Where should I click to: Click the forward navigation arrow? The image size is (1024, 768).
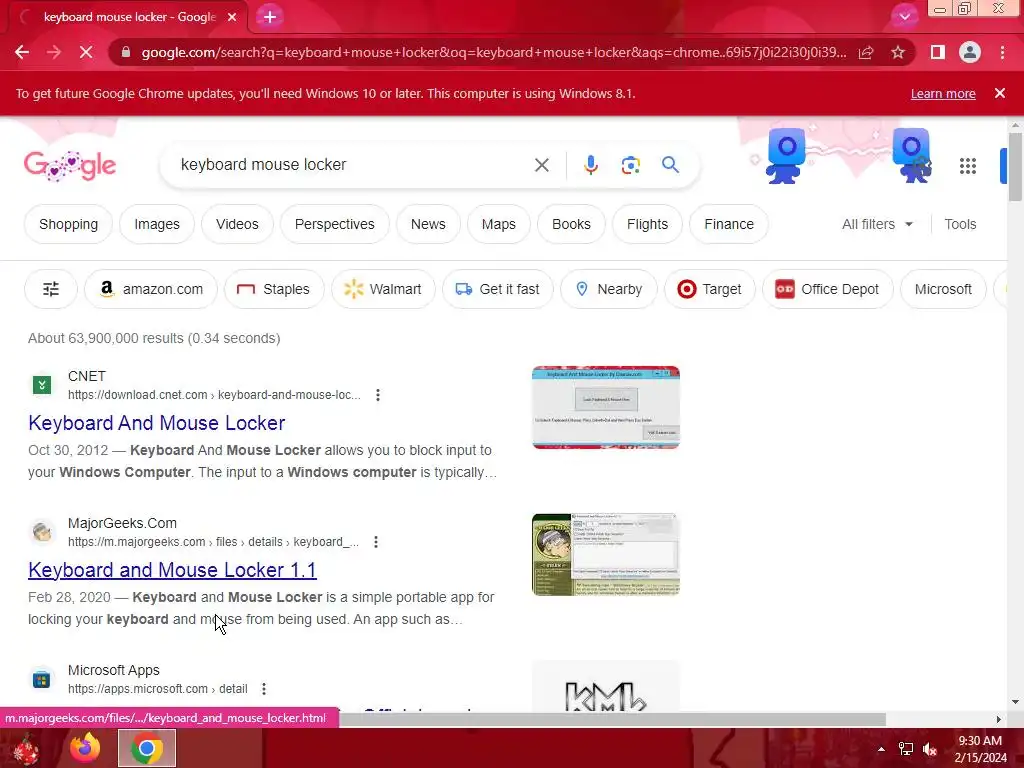tap(54, 52)
